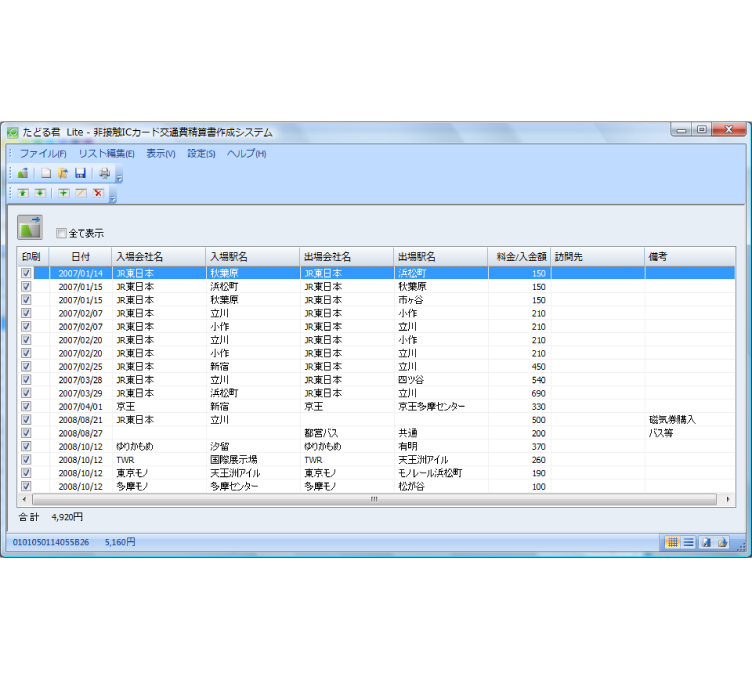Click the large card import button above the table
This screenshot has height=680, width=752.
pyautogui.click(x=30, y=227)
